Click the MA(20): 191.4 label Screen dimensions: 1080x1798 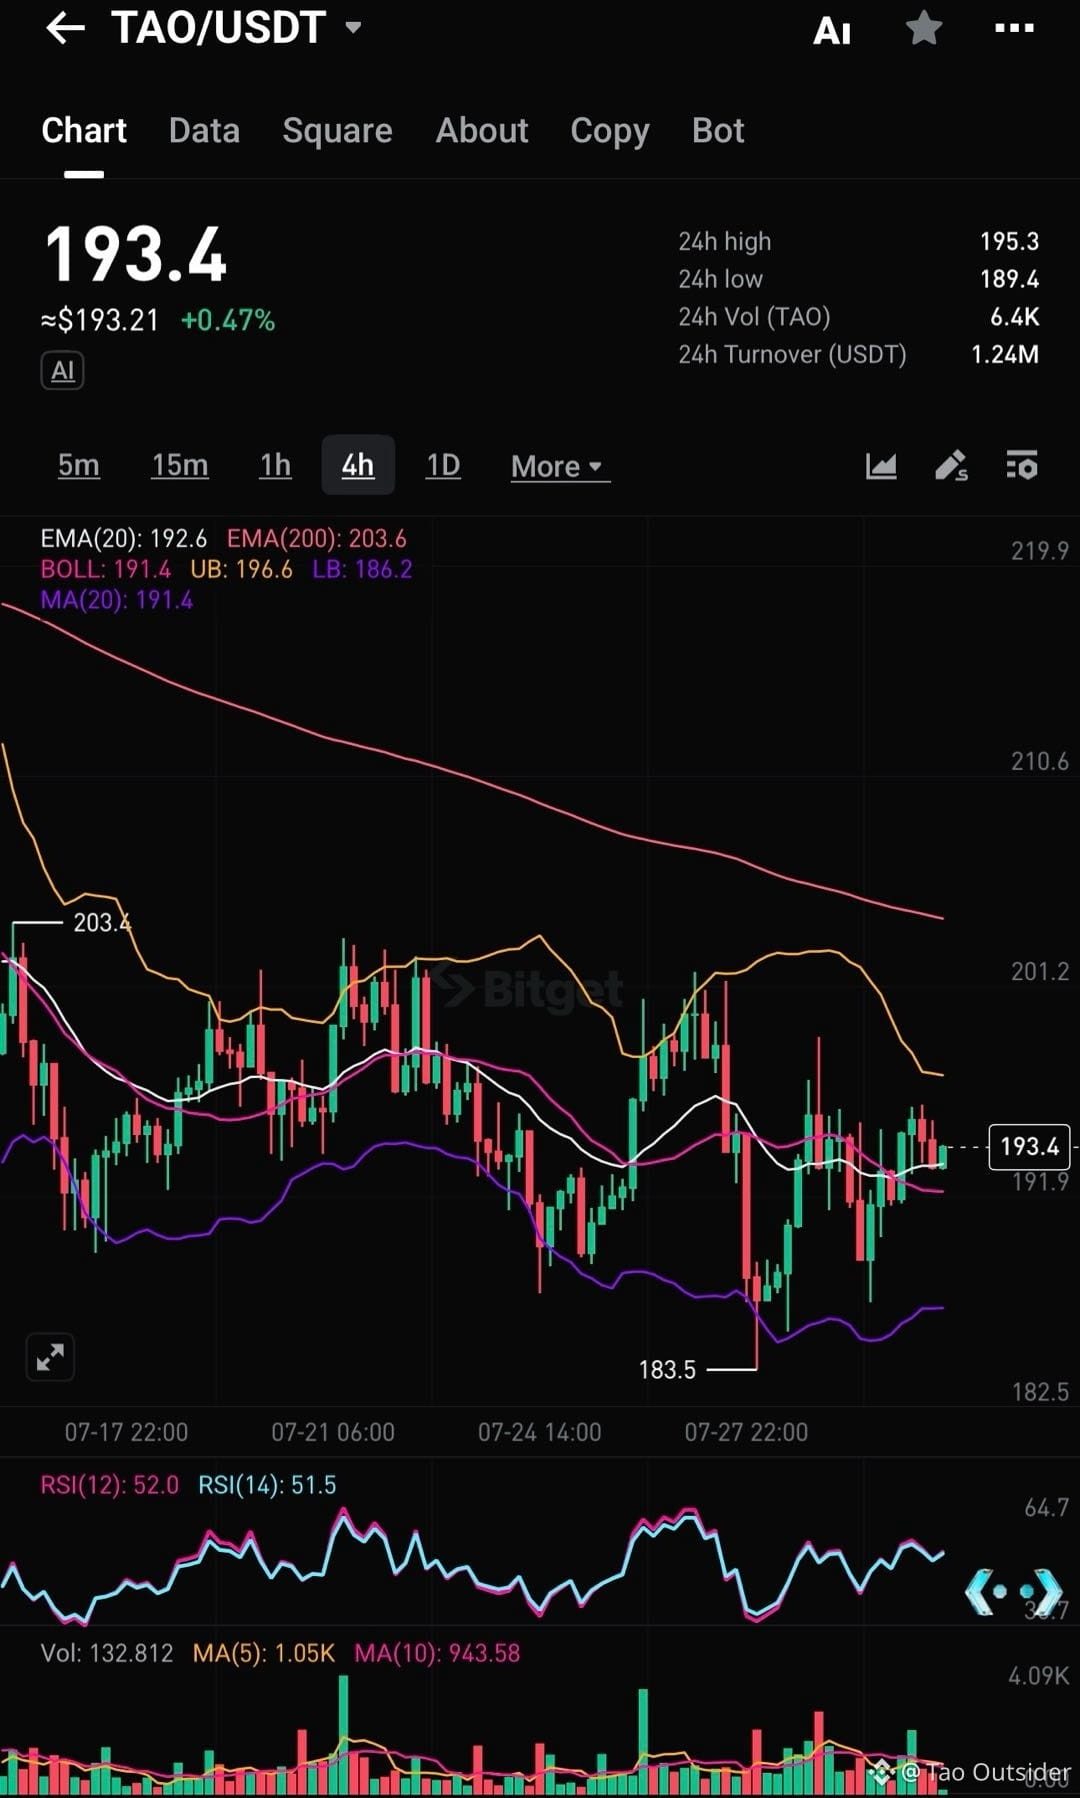(x=117, y=600)
